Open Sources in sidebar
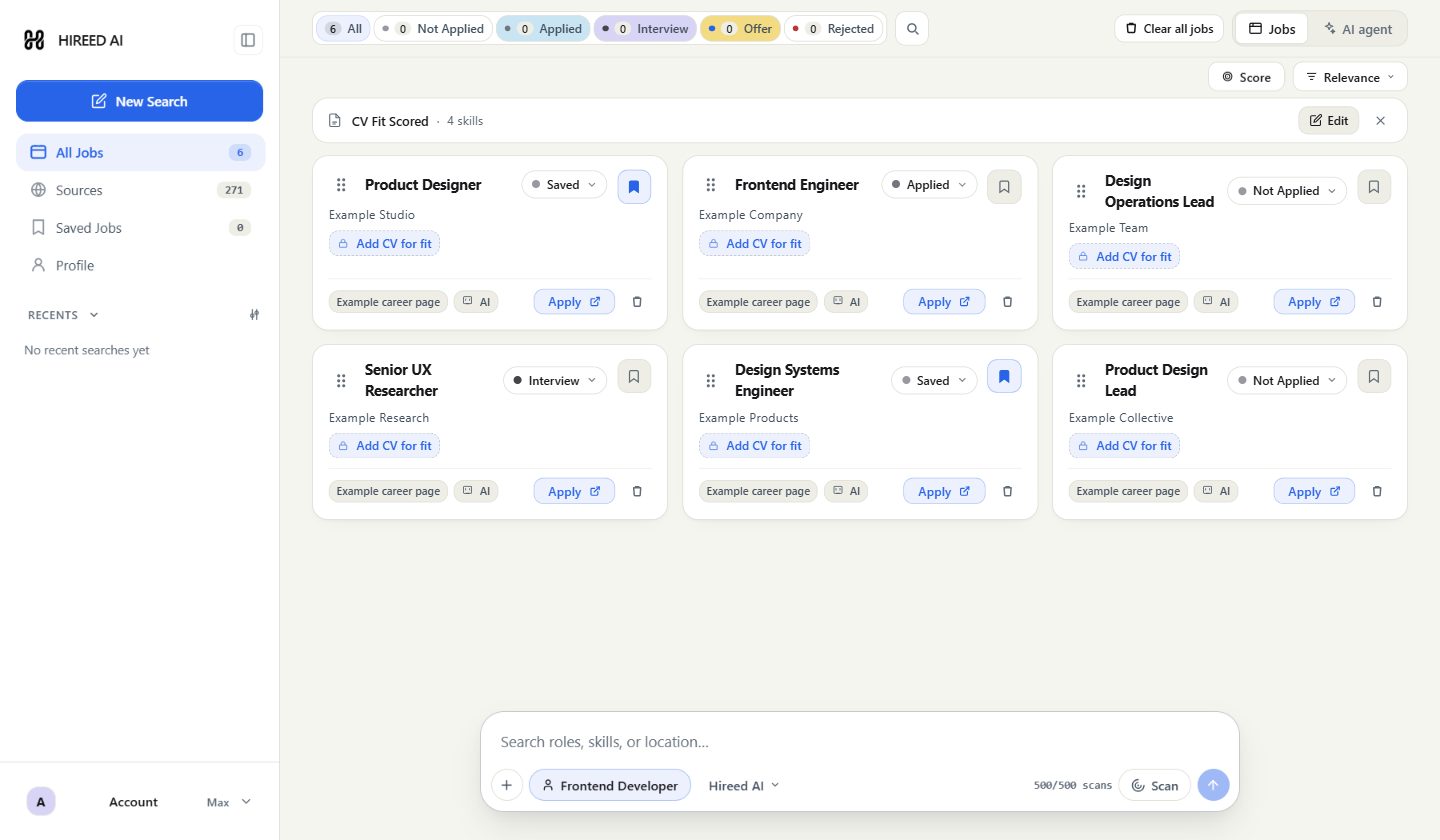 tap(141, 190)
